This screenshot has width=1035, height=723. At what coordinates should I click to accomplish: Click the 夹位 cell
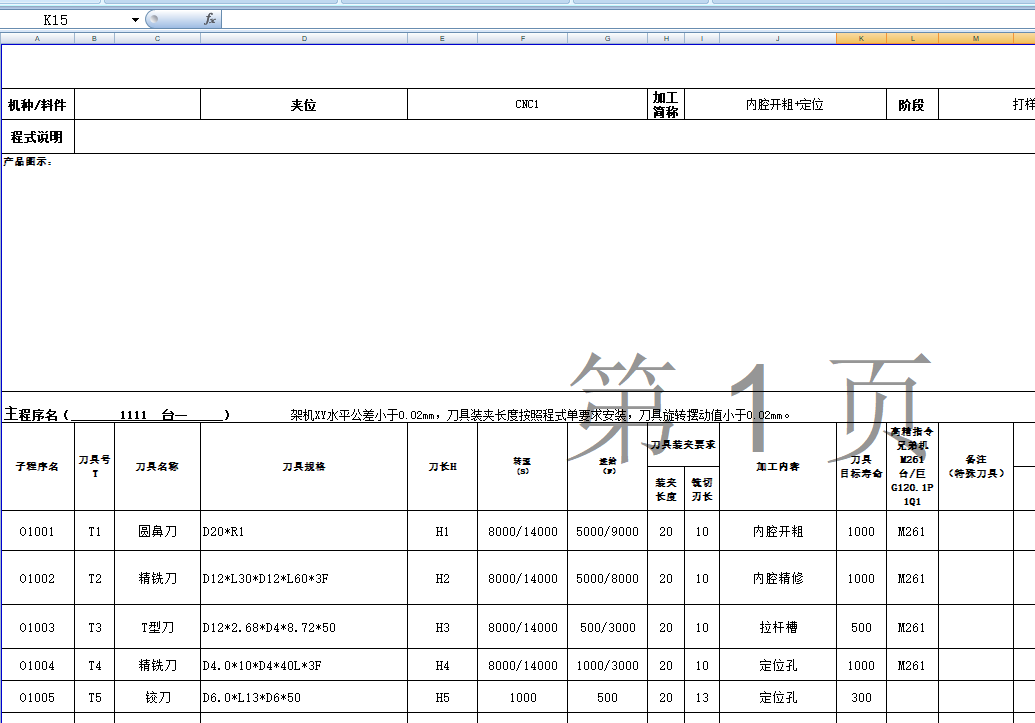pyautogui.click(x=304, y=104)
